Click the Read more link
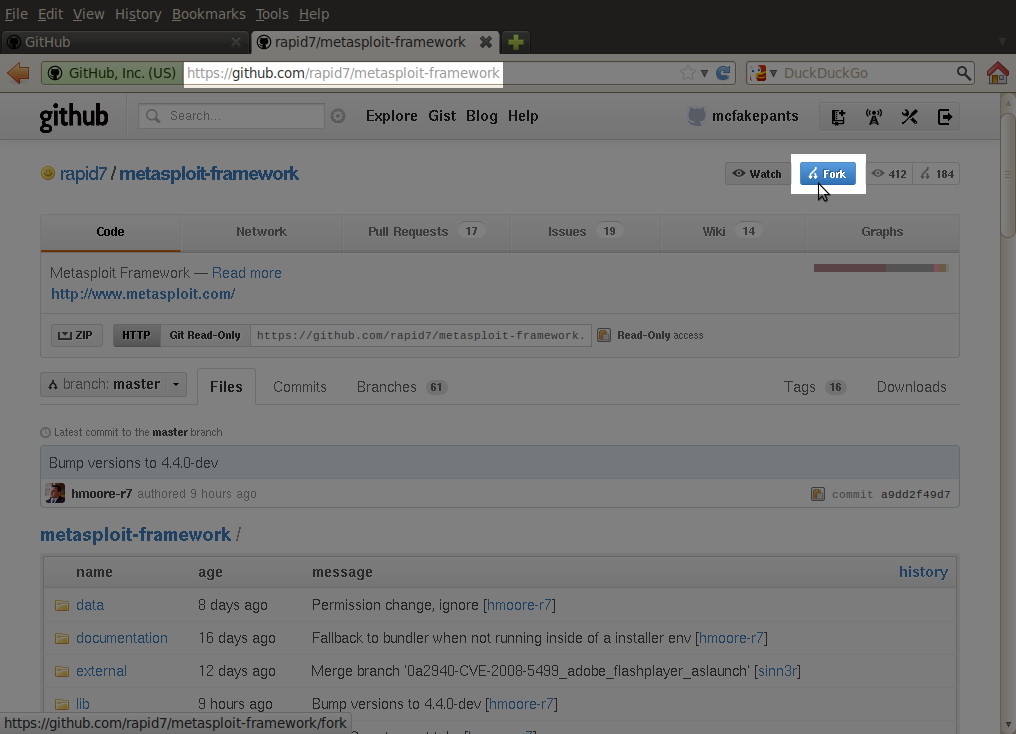Viewport: 1016px width, 734px height. coord(247,273)
